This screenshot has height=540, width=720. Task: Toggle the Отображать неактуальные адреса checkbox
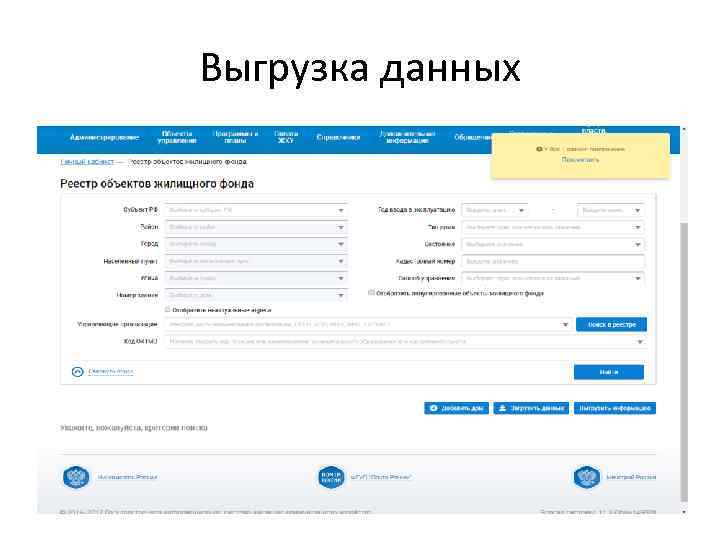168,310
